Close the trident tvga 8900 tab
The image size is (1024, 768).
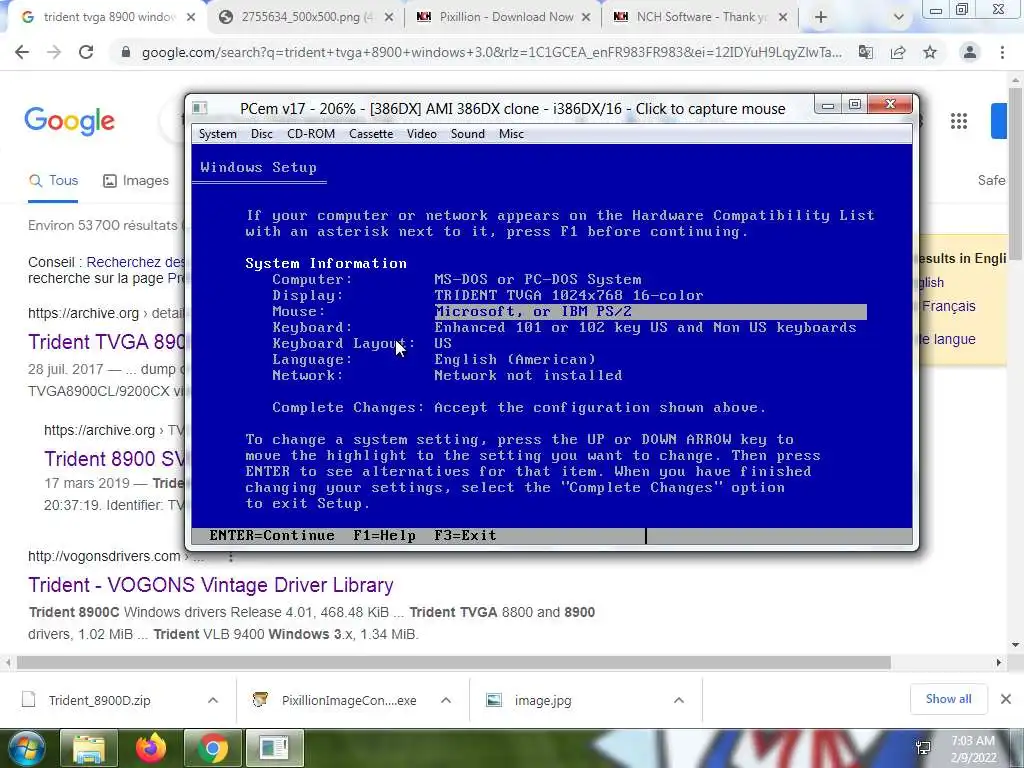pyautogui.click(x=191, y=18)
